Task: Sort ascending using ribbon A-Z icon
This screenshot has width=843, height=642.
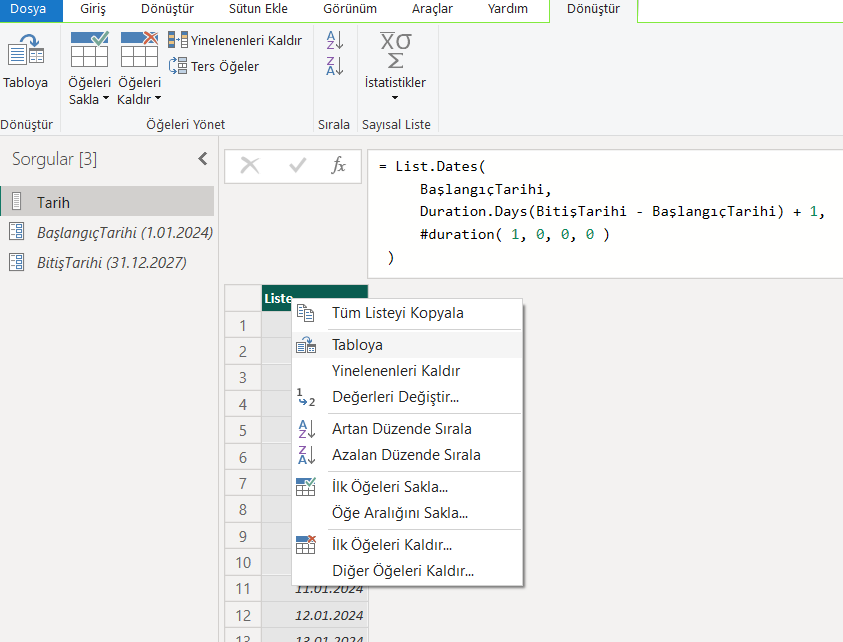Action: (335, 40)
